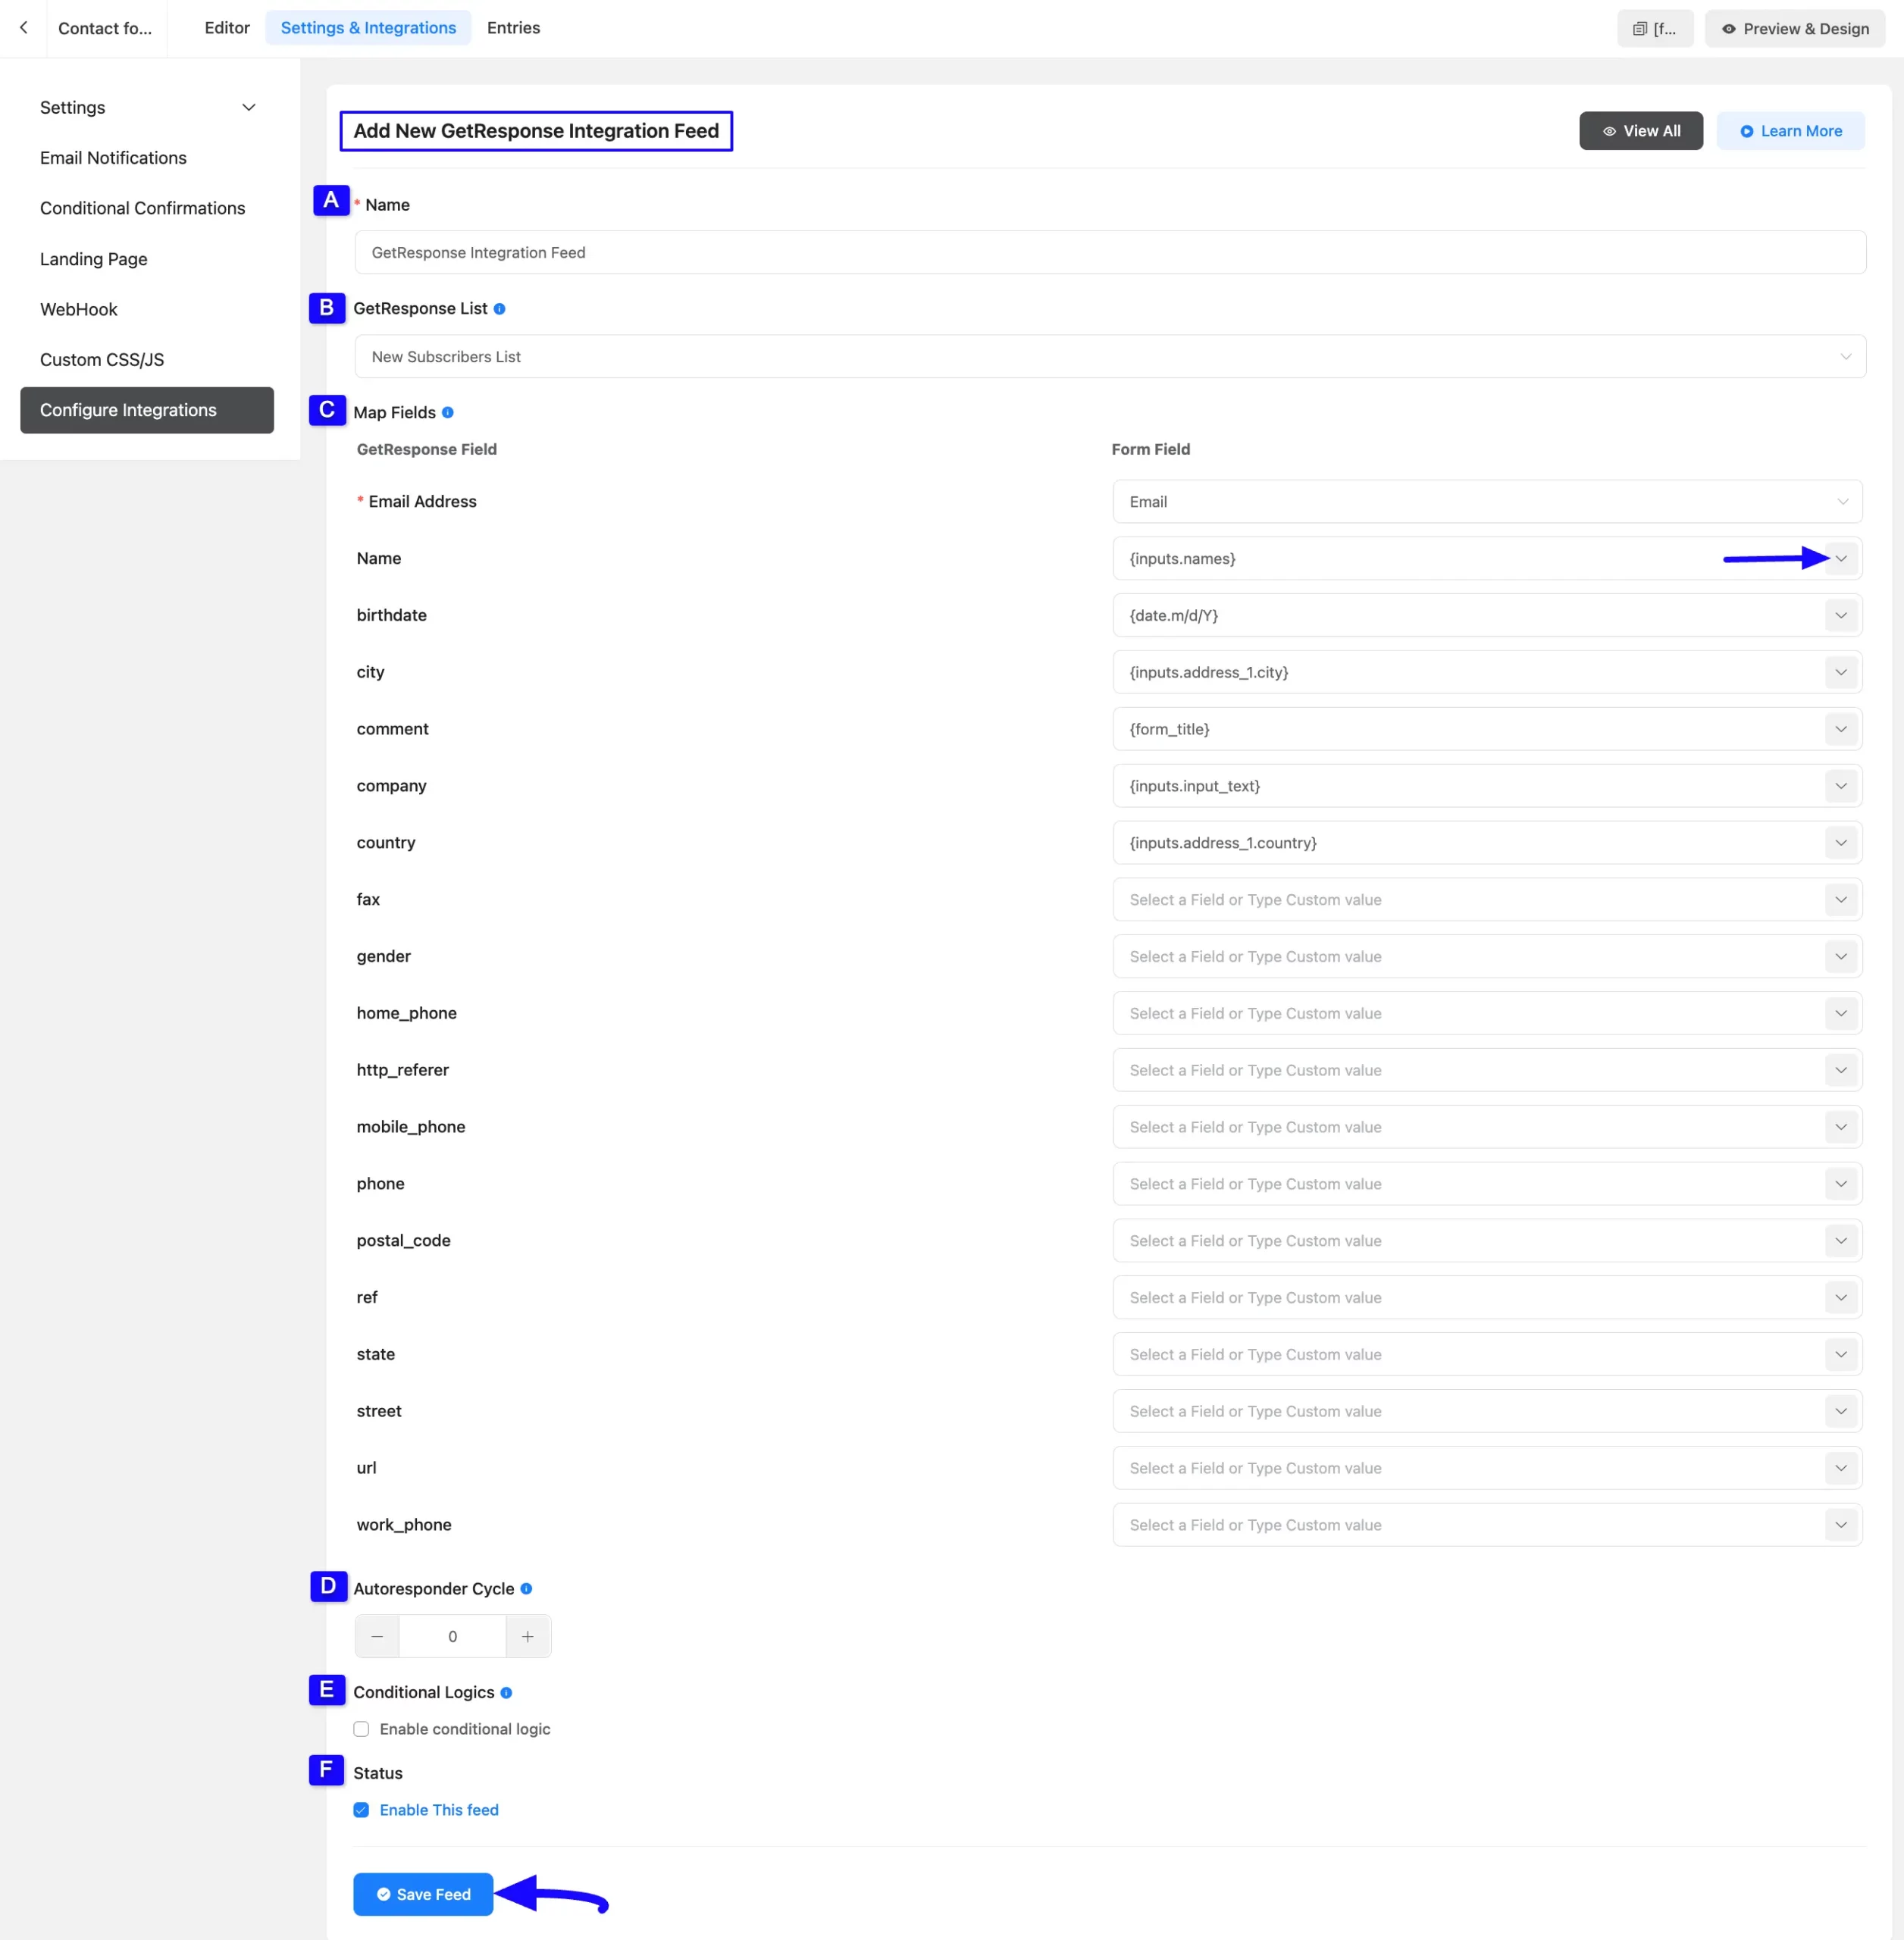Open shortcode dropdown for fax field
The height and width of the screenshot is (1940, 1904).
point(1840,900)
